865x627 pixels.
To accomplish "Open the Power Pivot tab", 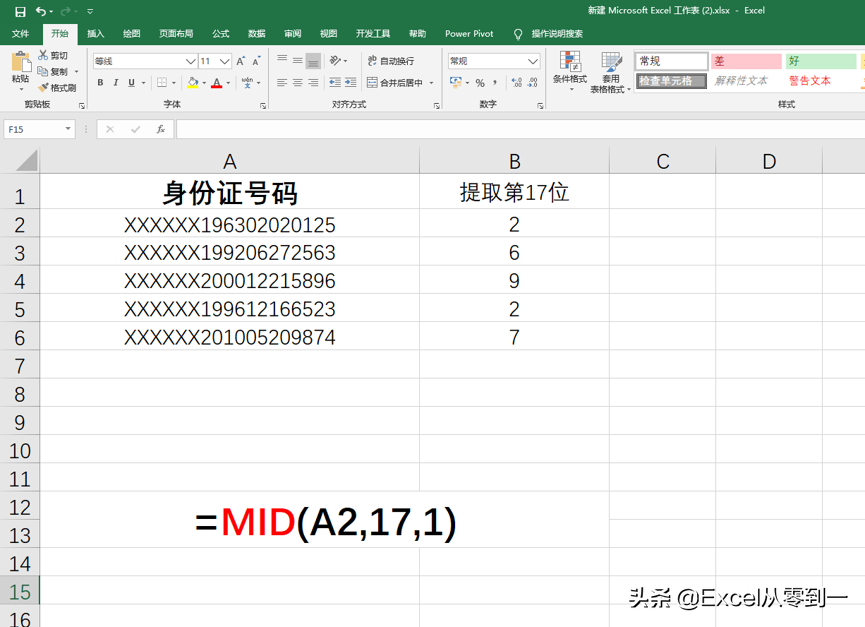I will (x=469, y=33).
